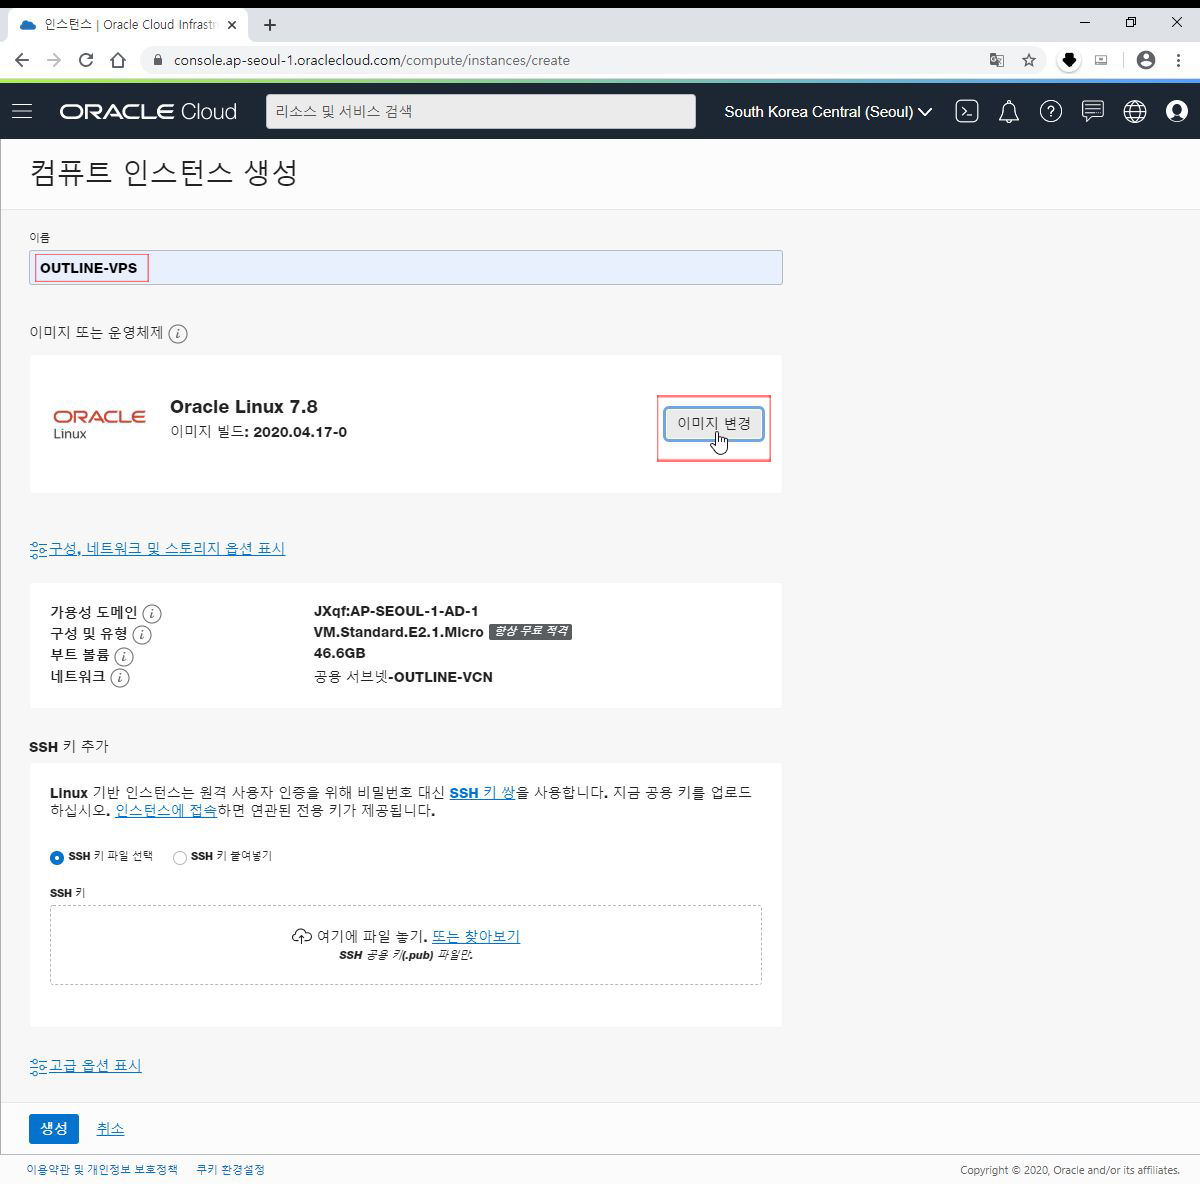This screenshot has height=1184, width=1200.
Task: Click info icon next to 가용성 도메인
Action: click(x=152, y=613)
